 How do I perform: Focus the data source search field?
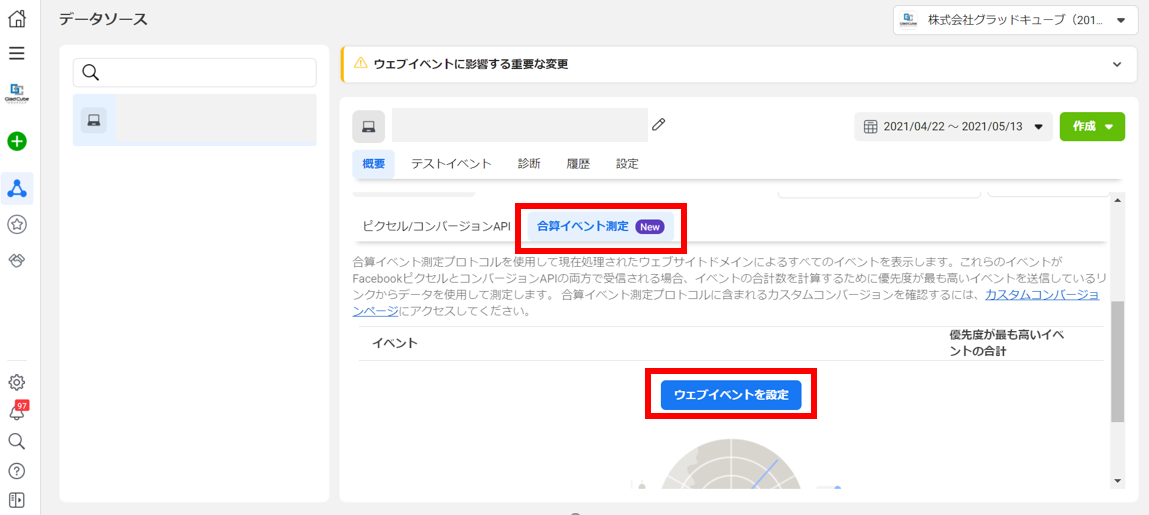(x=194, y=73)
